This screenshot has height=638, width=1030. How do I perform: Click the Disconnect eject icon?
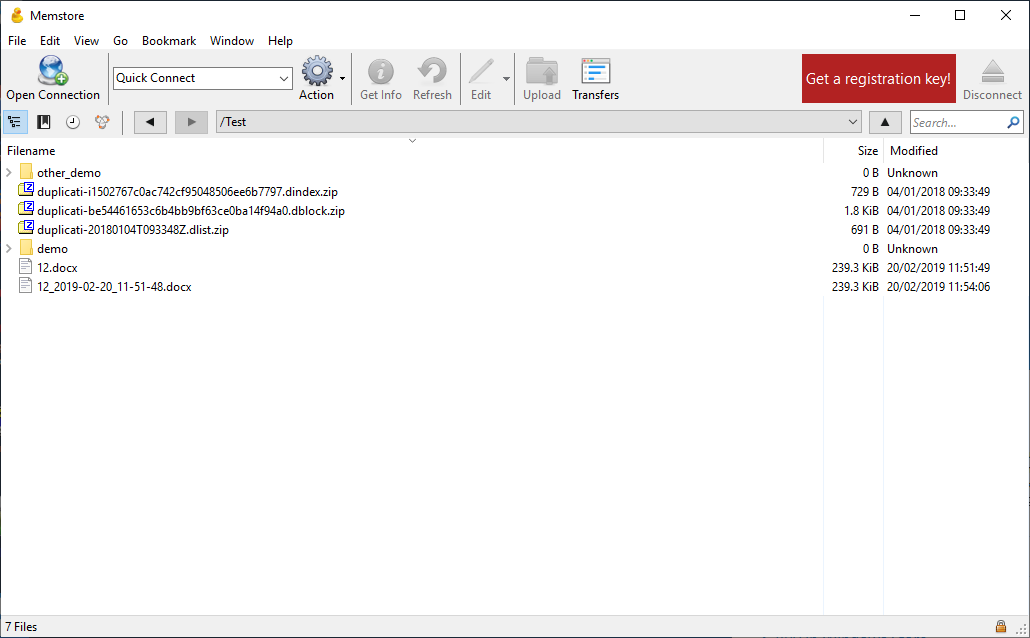pyautogui.click(x=993, y=71)
